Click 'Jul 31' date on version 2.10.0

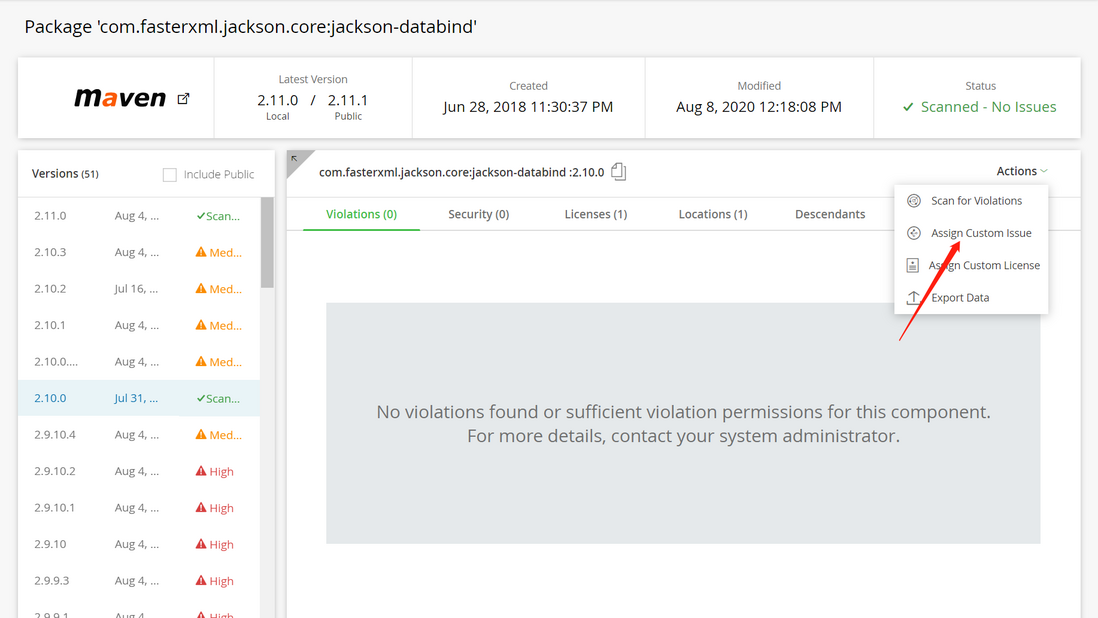[x=136, y=398]
